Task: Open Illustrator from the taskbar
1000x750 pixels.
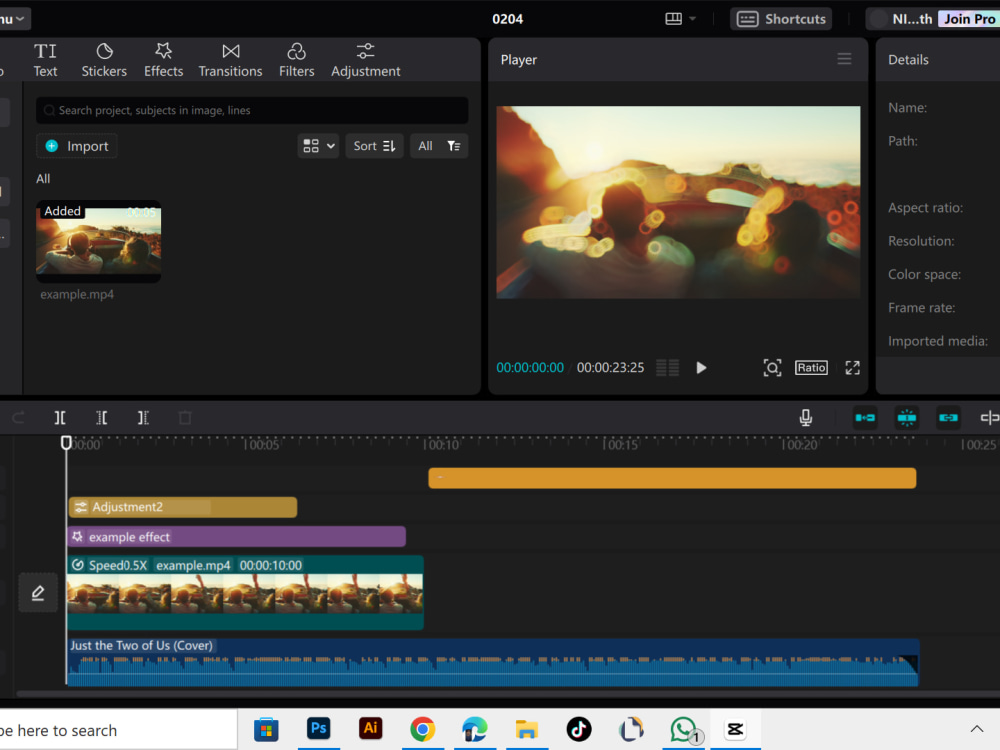Action: pyautogui.click(x=371, y=729)
